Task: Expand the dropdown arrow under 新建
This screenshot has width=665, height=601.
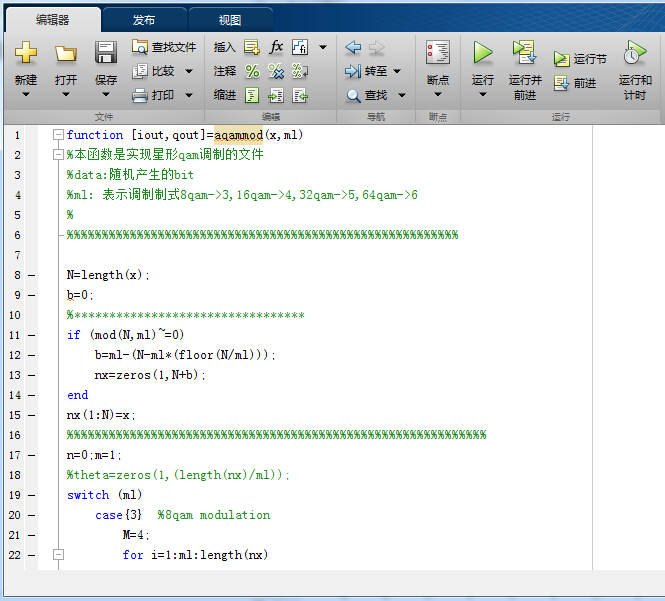Action: [x=26, y=95]
